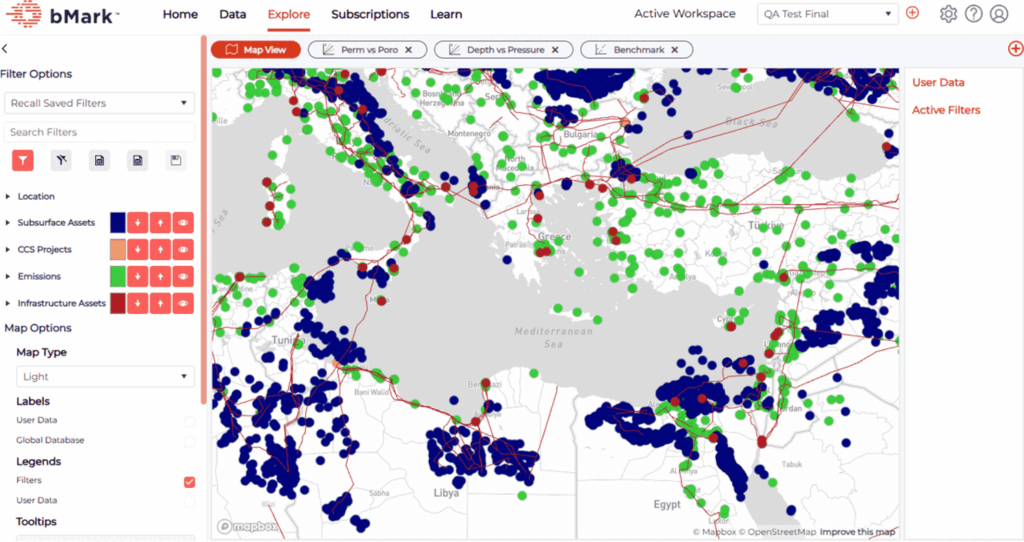1024x542 pixels.
Task: Move Emissions layer down
Action: 138,276
